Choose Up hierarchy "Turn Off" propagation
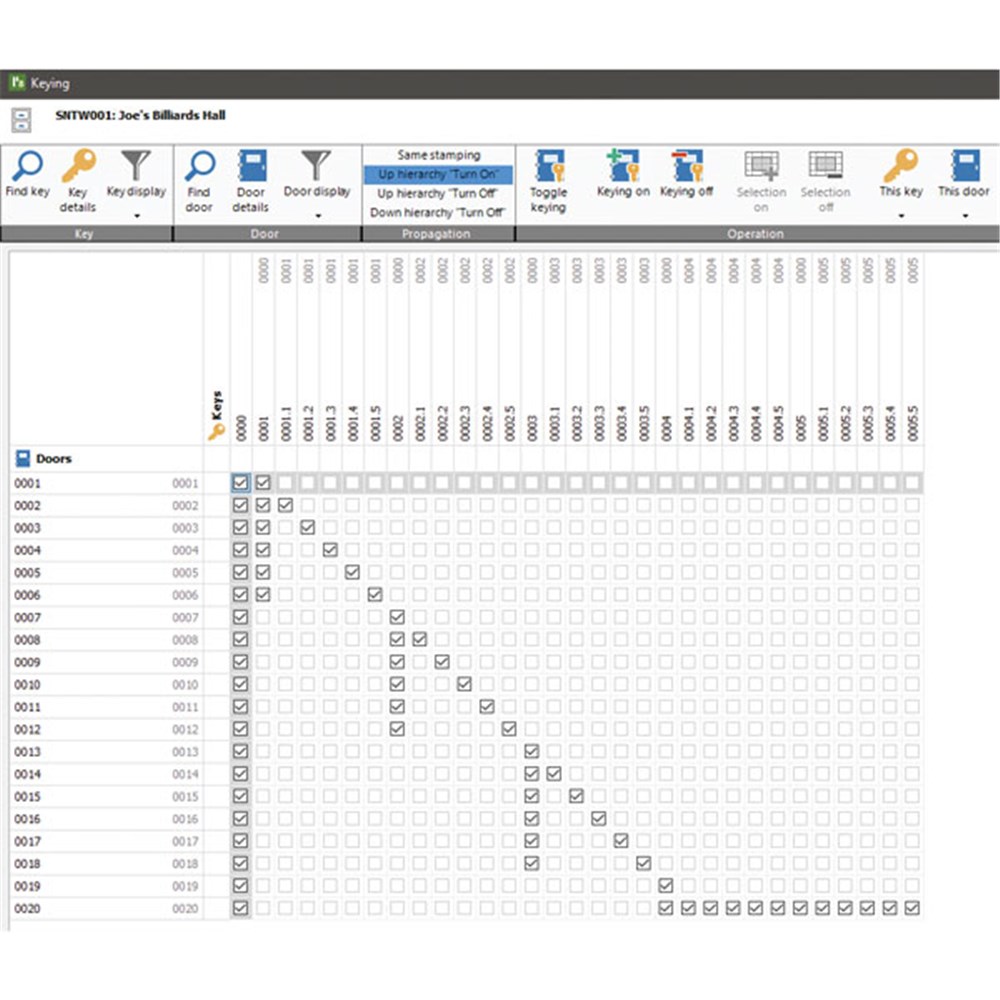Screen dimensions: 1000x1000 [438, 193]
